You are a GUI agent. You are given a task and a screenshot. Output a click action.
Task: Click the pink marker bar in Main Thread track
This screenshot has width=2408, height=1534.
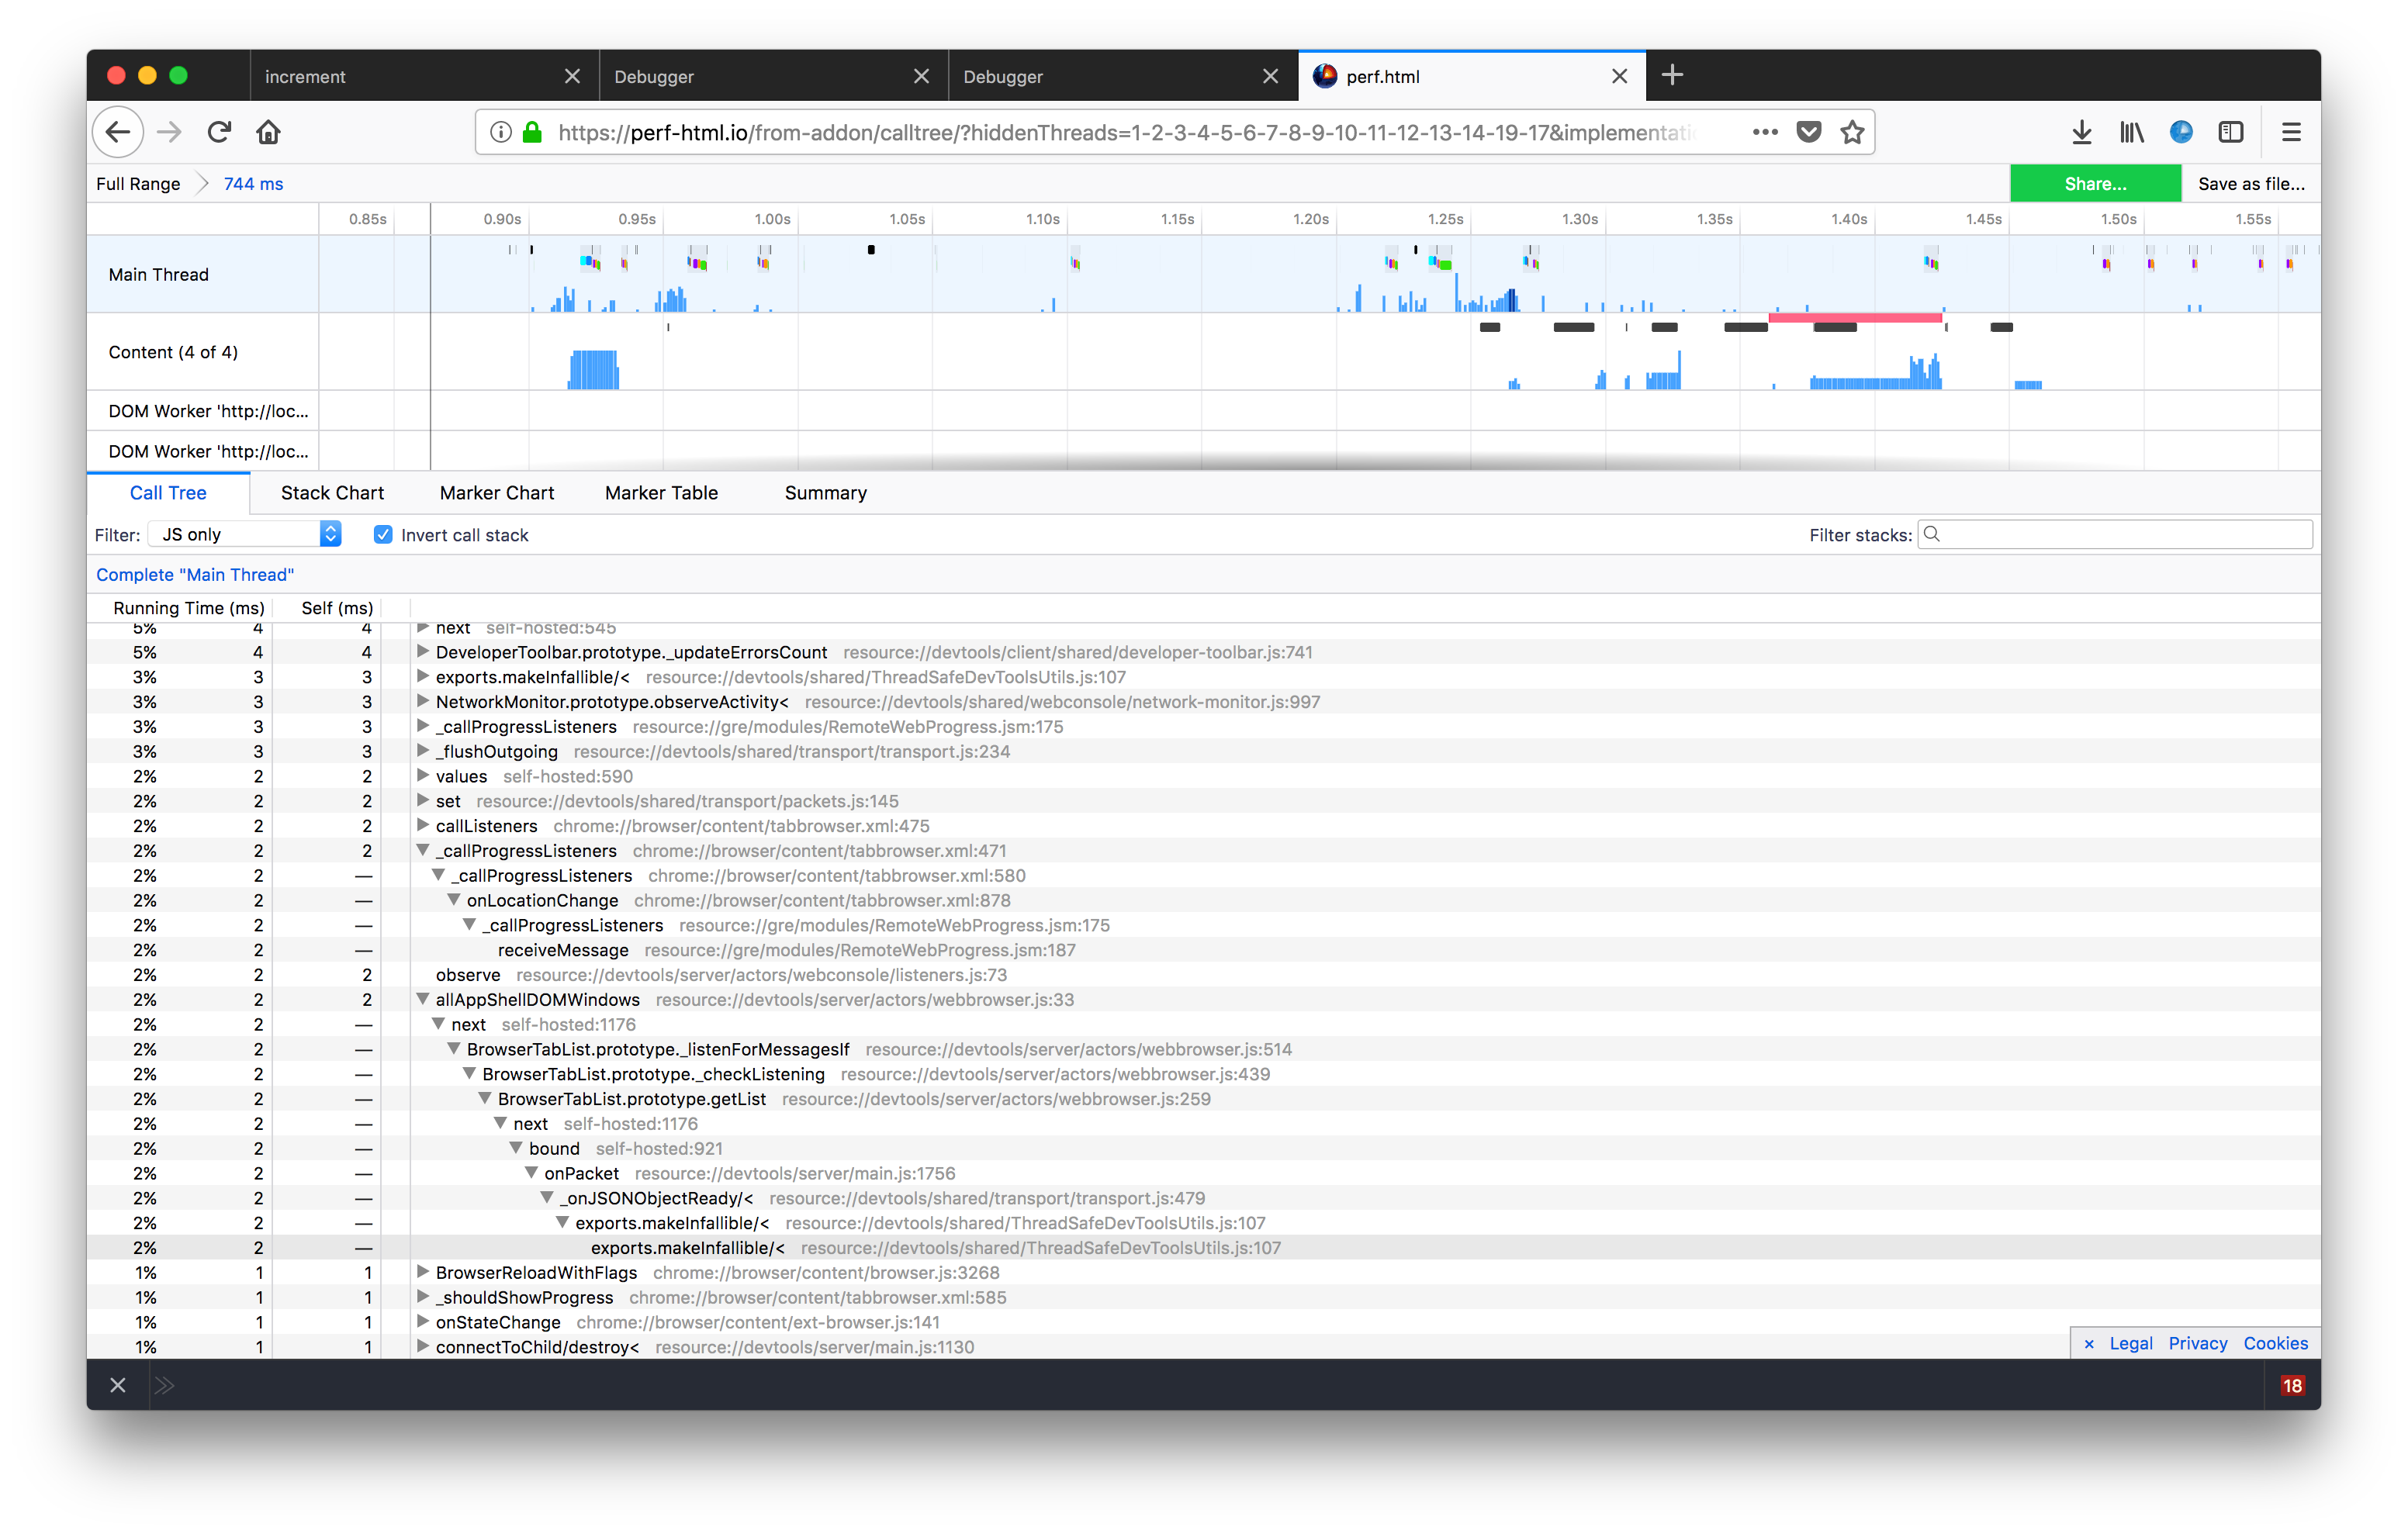[x=1854, y=317]
